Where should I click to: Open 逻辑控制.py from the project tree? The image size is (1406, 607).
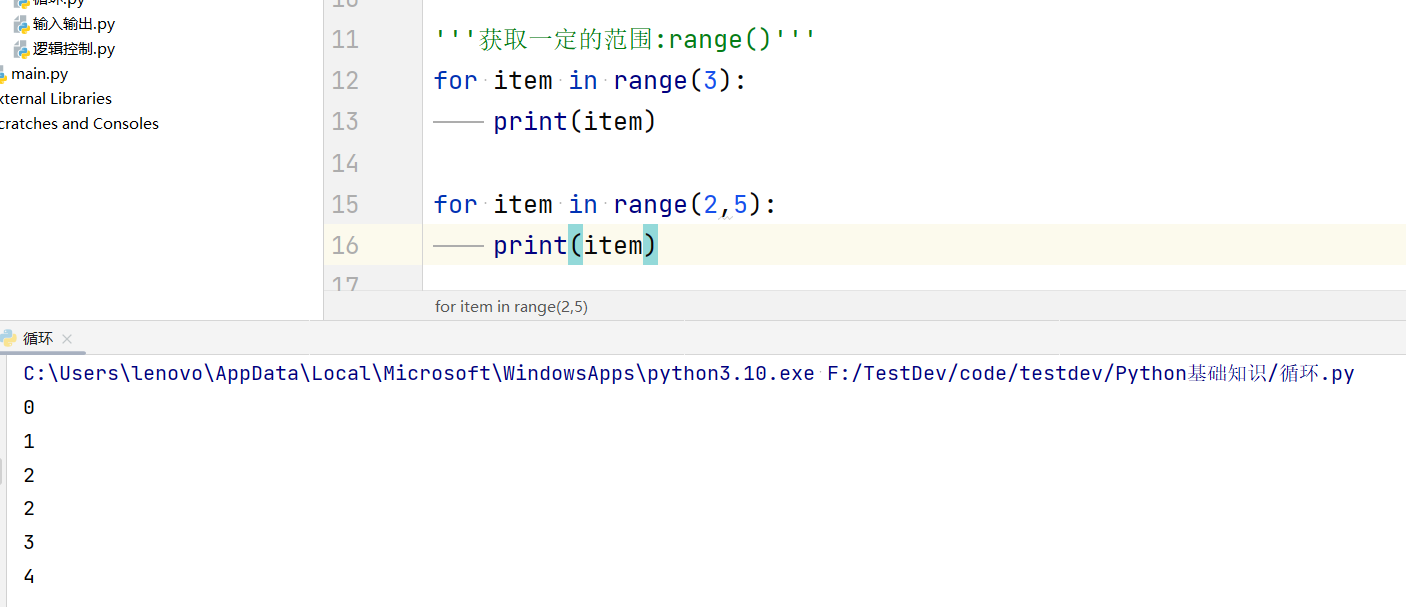[x=74, y=49]
